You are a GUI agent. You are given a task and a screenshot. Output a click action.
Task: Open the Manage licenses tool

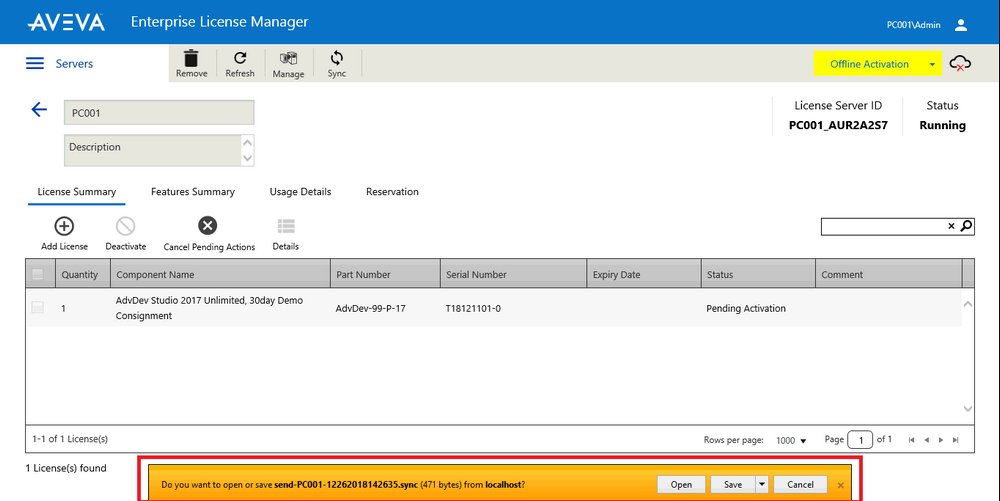[x=288, y=59]
